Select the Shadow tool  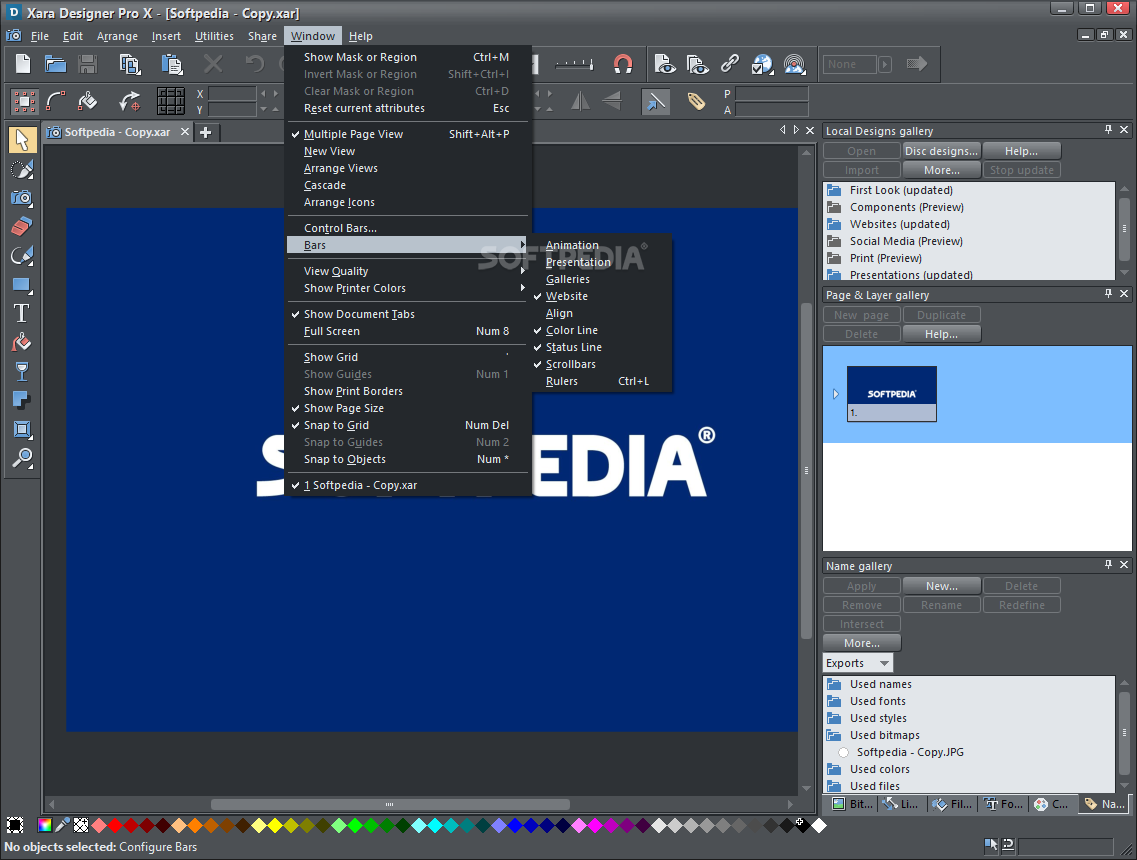[x=22, y=400]
